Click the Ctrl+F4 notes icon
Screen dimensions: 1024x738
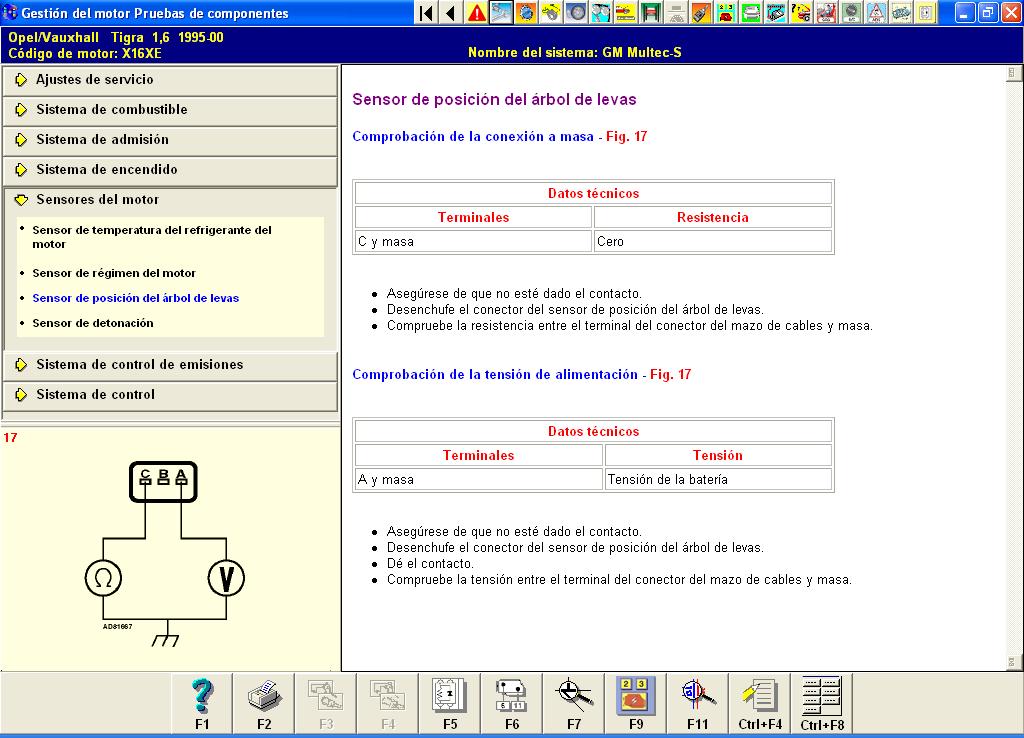click(760, 703)
